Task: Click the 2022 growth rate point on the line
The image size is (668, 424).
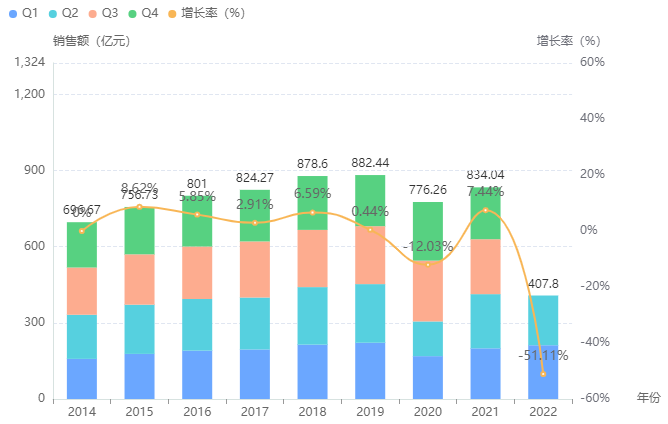Action: (x=543, y=374)
